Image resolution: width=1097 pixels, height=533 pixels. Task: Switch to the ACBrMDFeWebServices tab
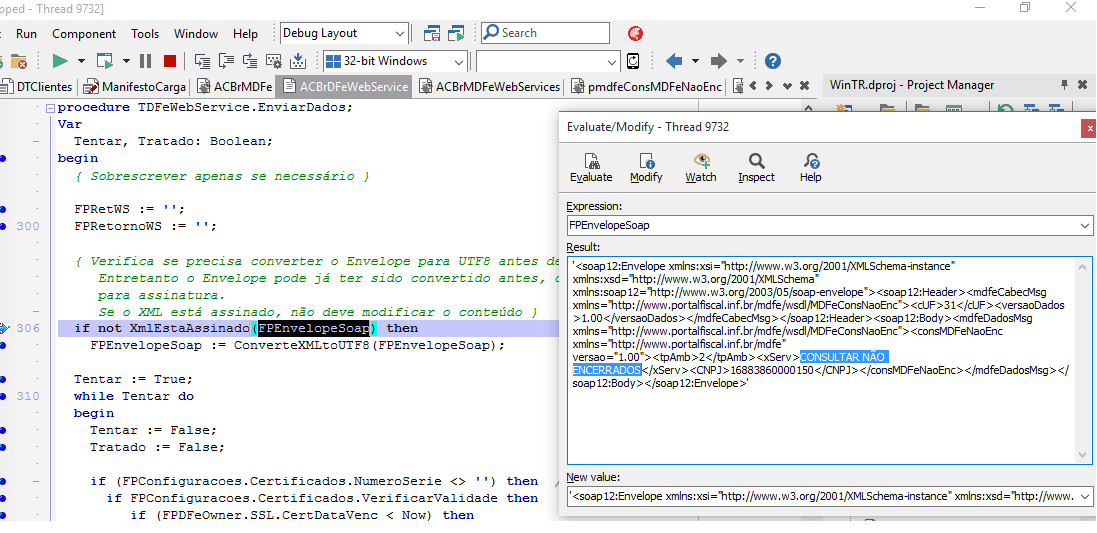pos(490,86)
